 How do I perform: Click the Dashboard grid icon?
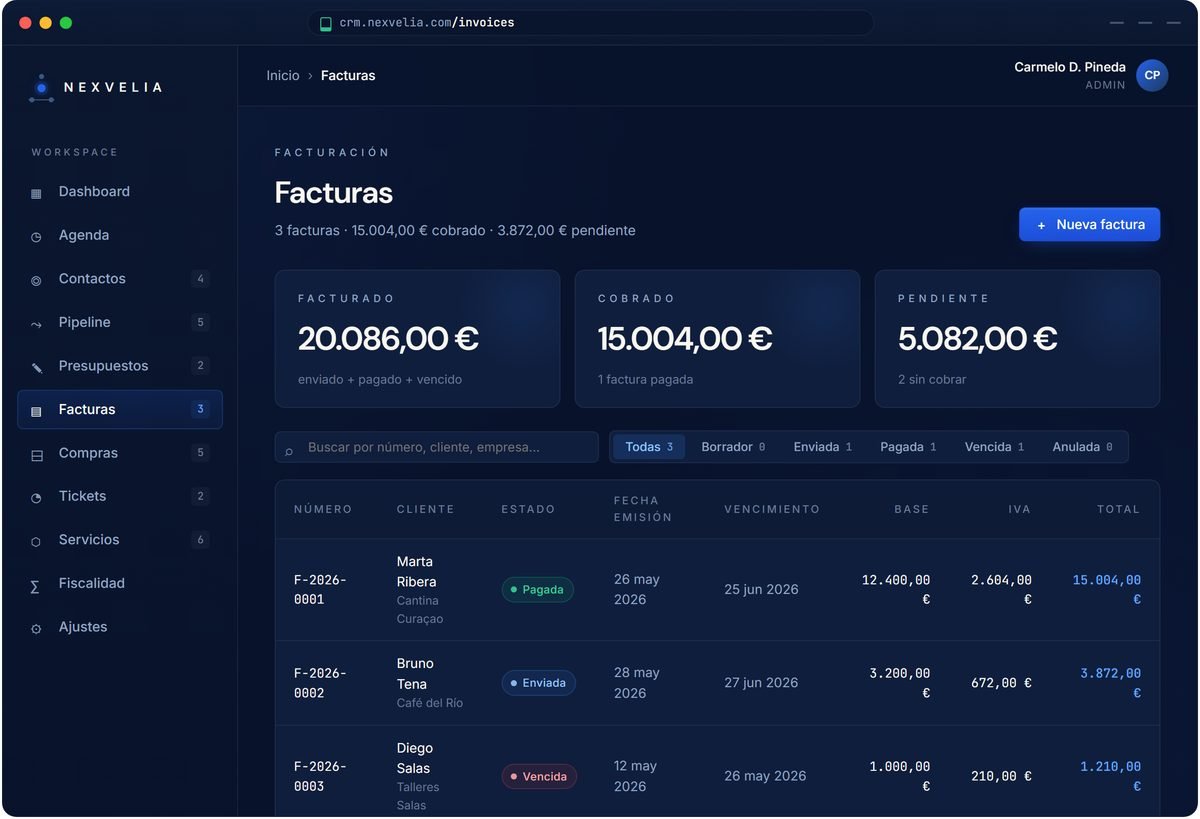36,193
